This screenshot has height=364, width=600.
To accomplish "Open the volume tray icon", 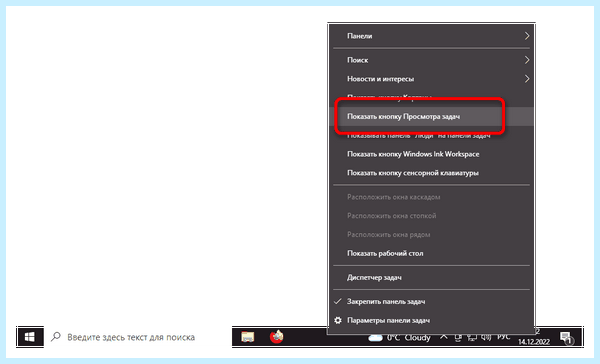I will click(486, 337).
